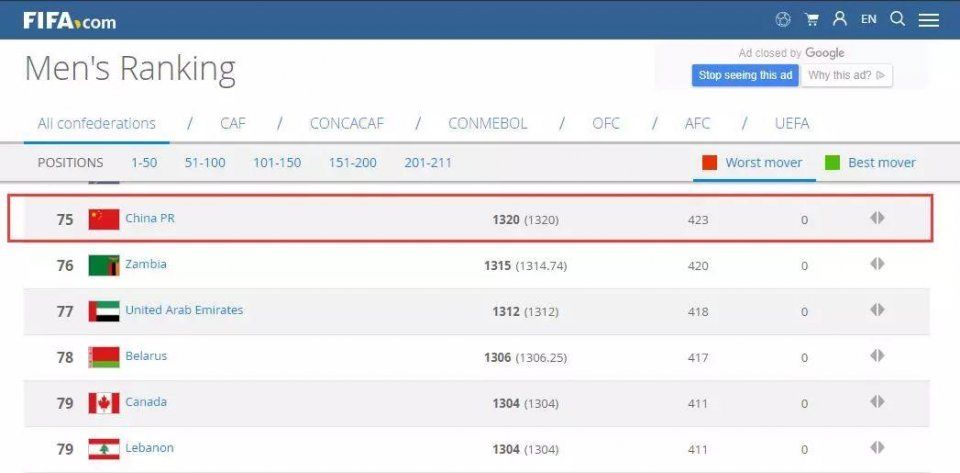960x473 pixels.
Task: Click Lebanon's movement arrows icon
Action: [x=877, y=447]
